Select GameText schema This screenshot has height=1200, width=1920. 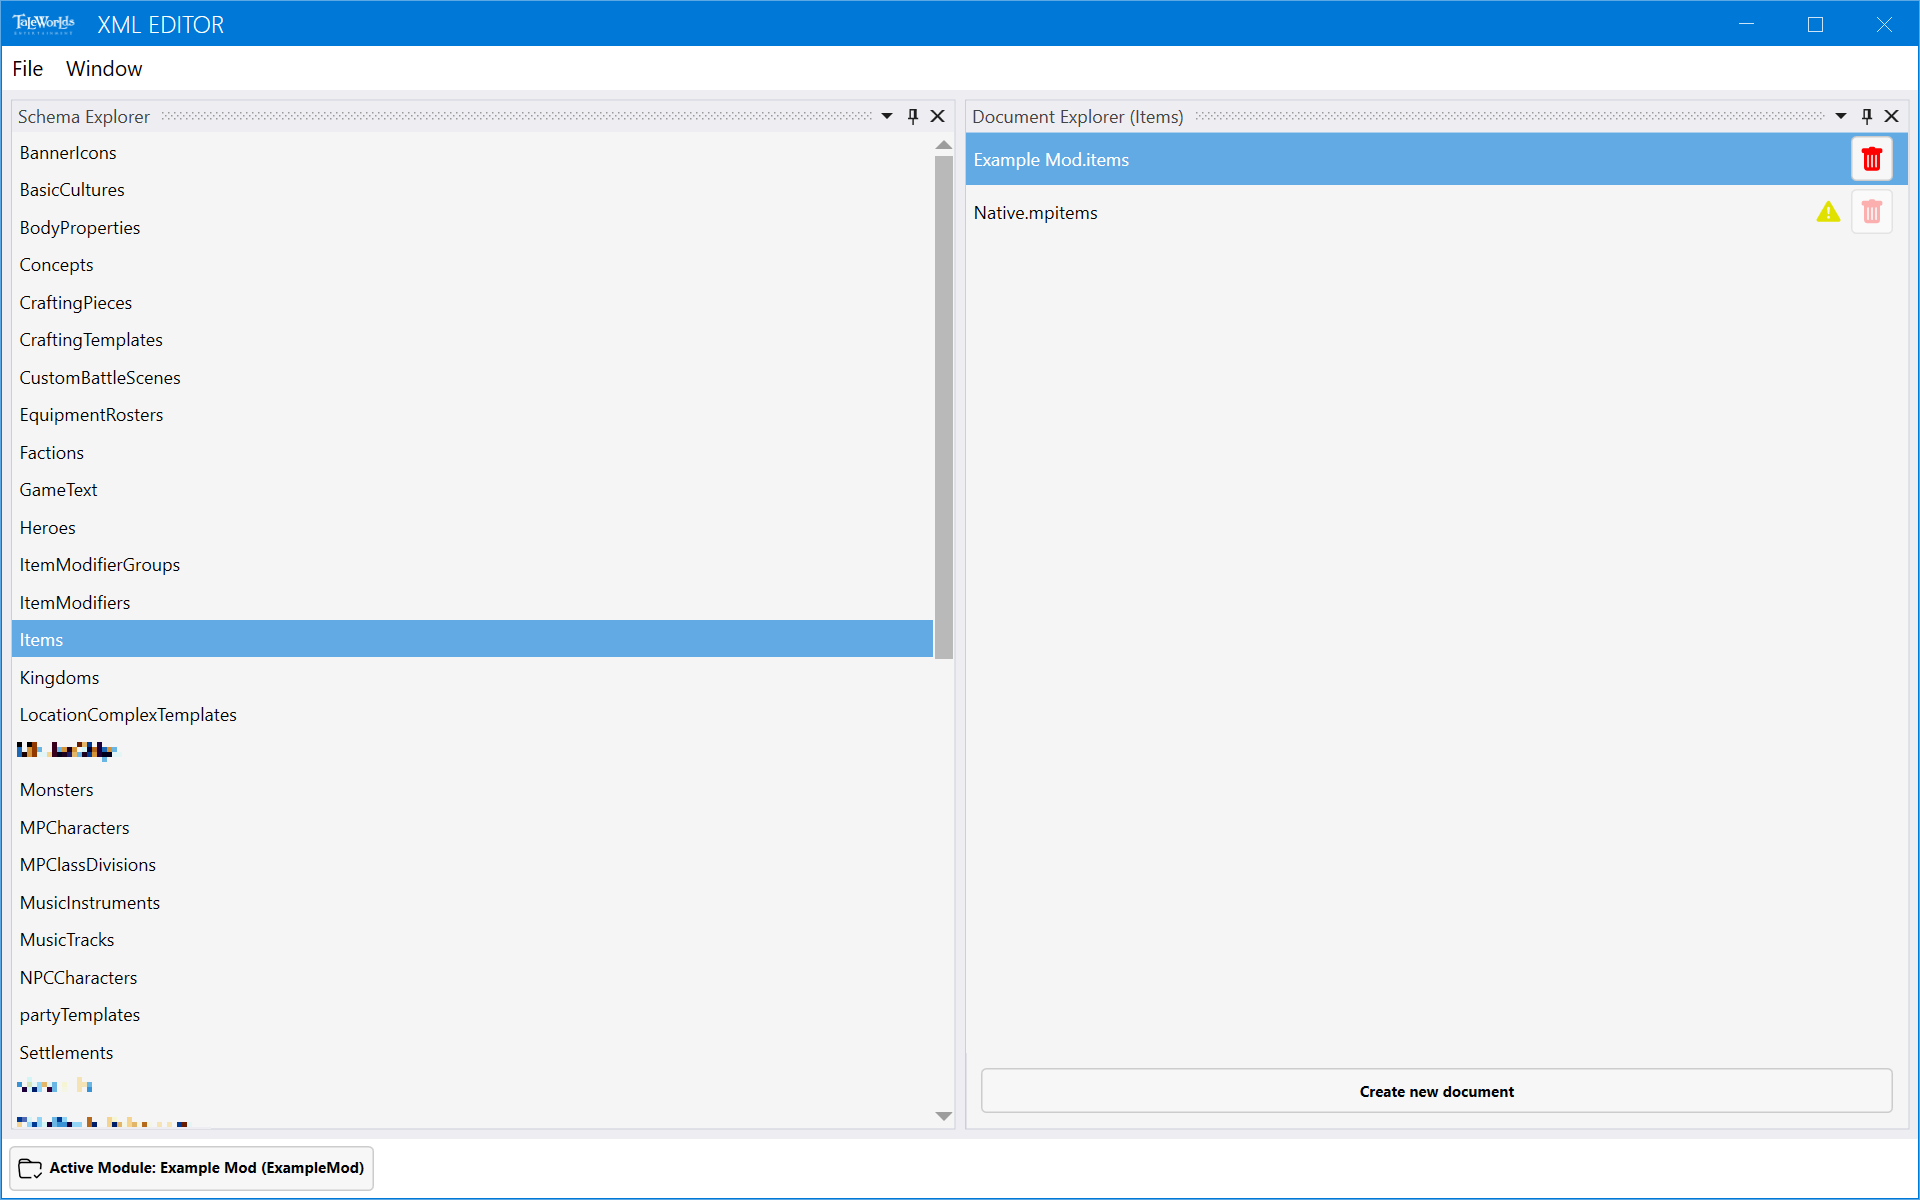(x=472, y=490)
